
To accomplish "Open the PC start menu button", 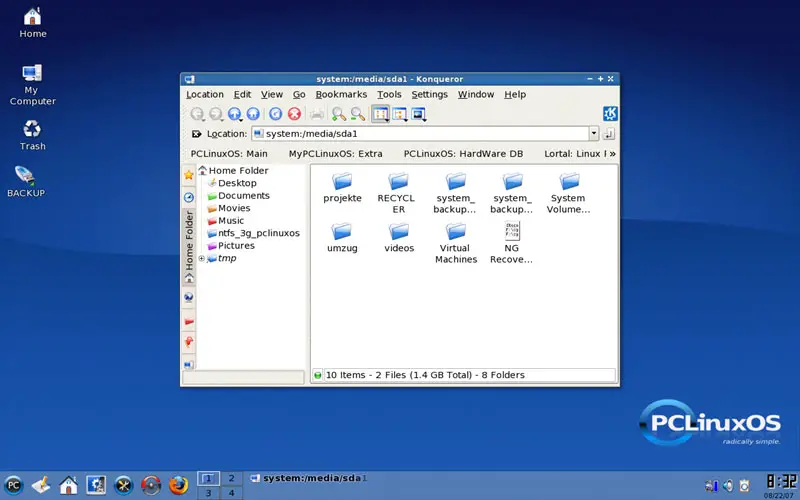I will (14, 485).
